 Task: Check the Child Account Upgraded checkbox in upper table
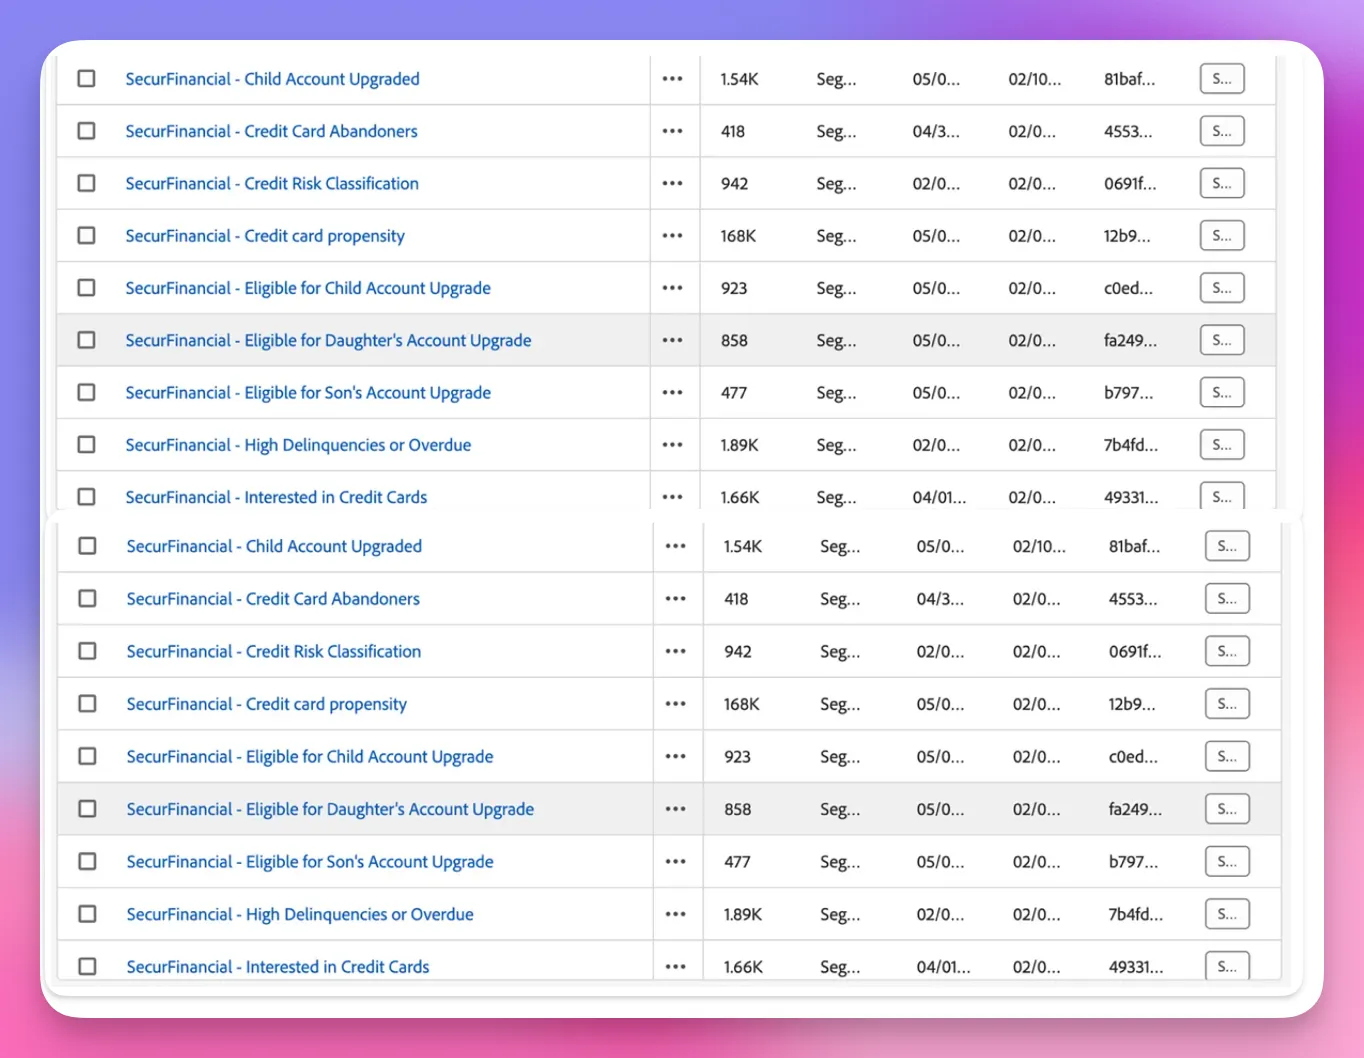87,79
